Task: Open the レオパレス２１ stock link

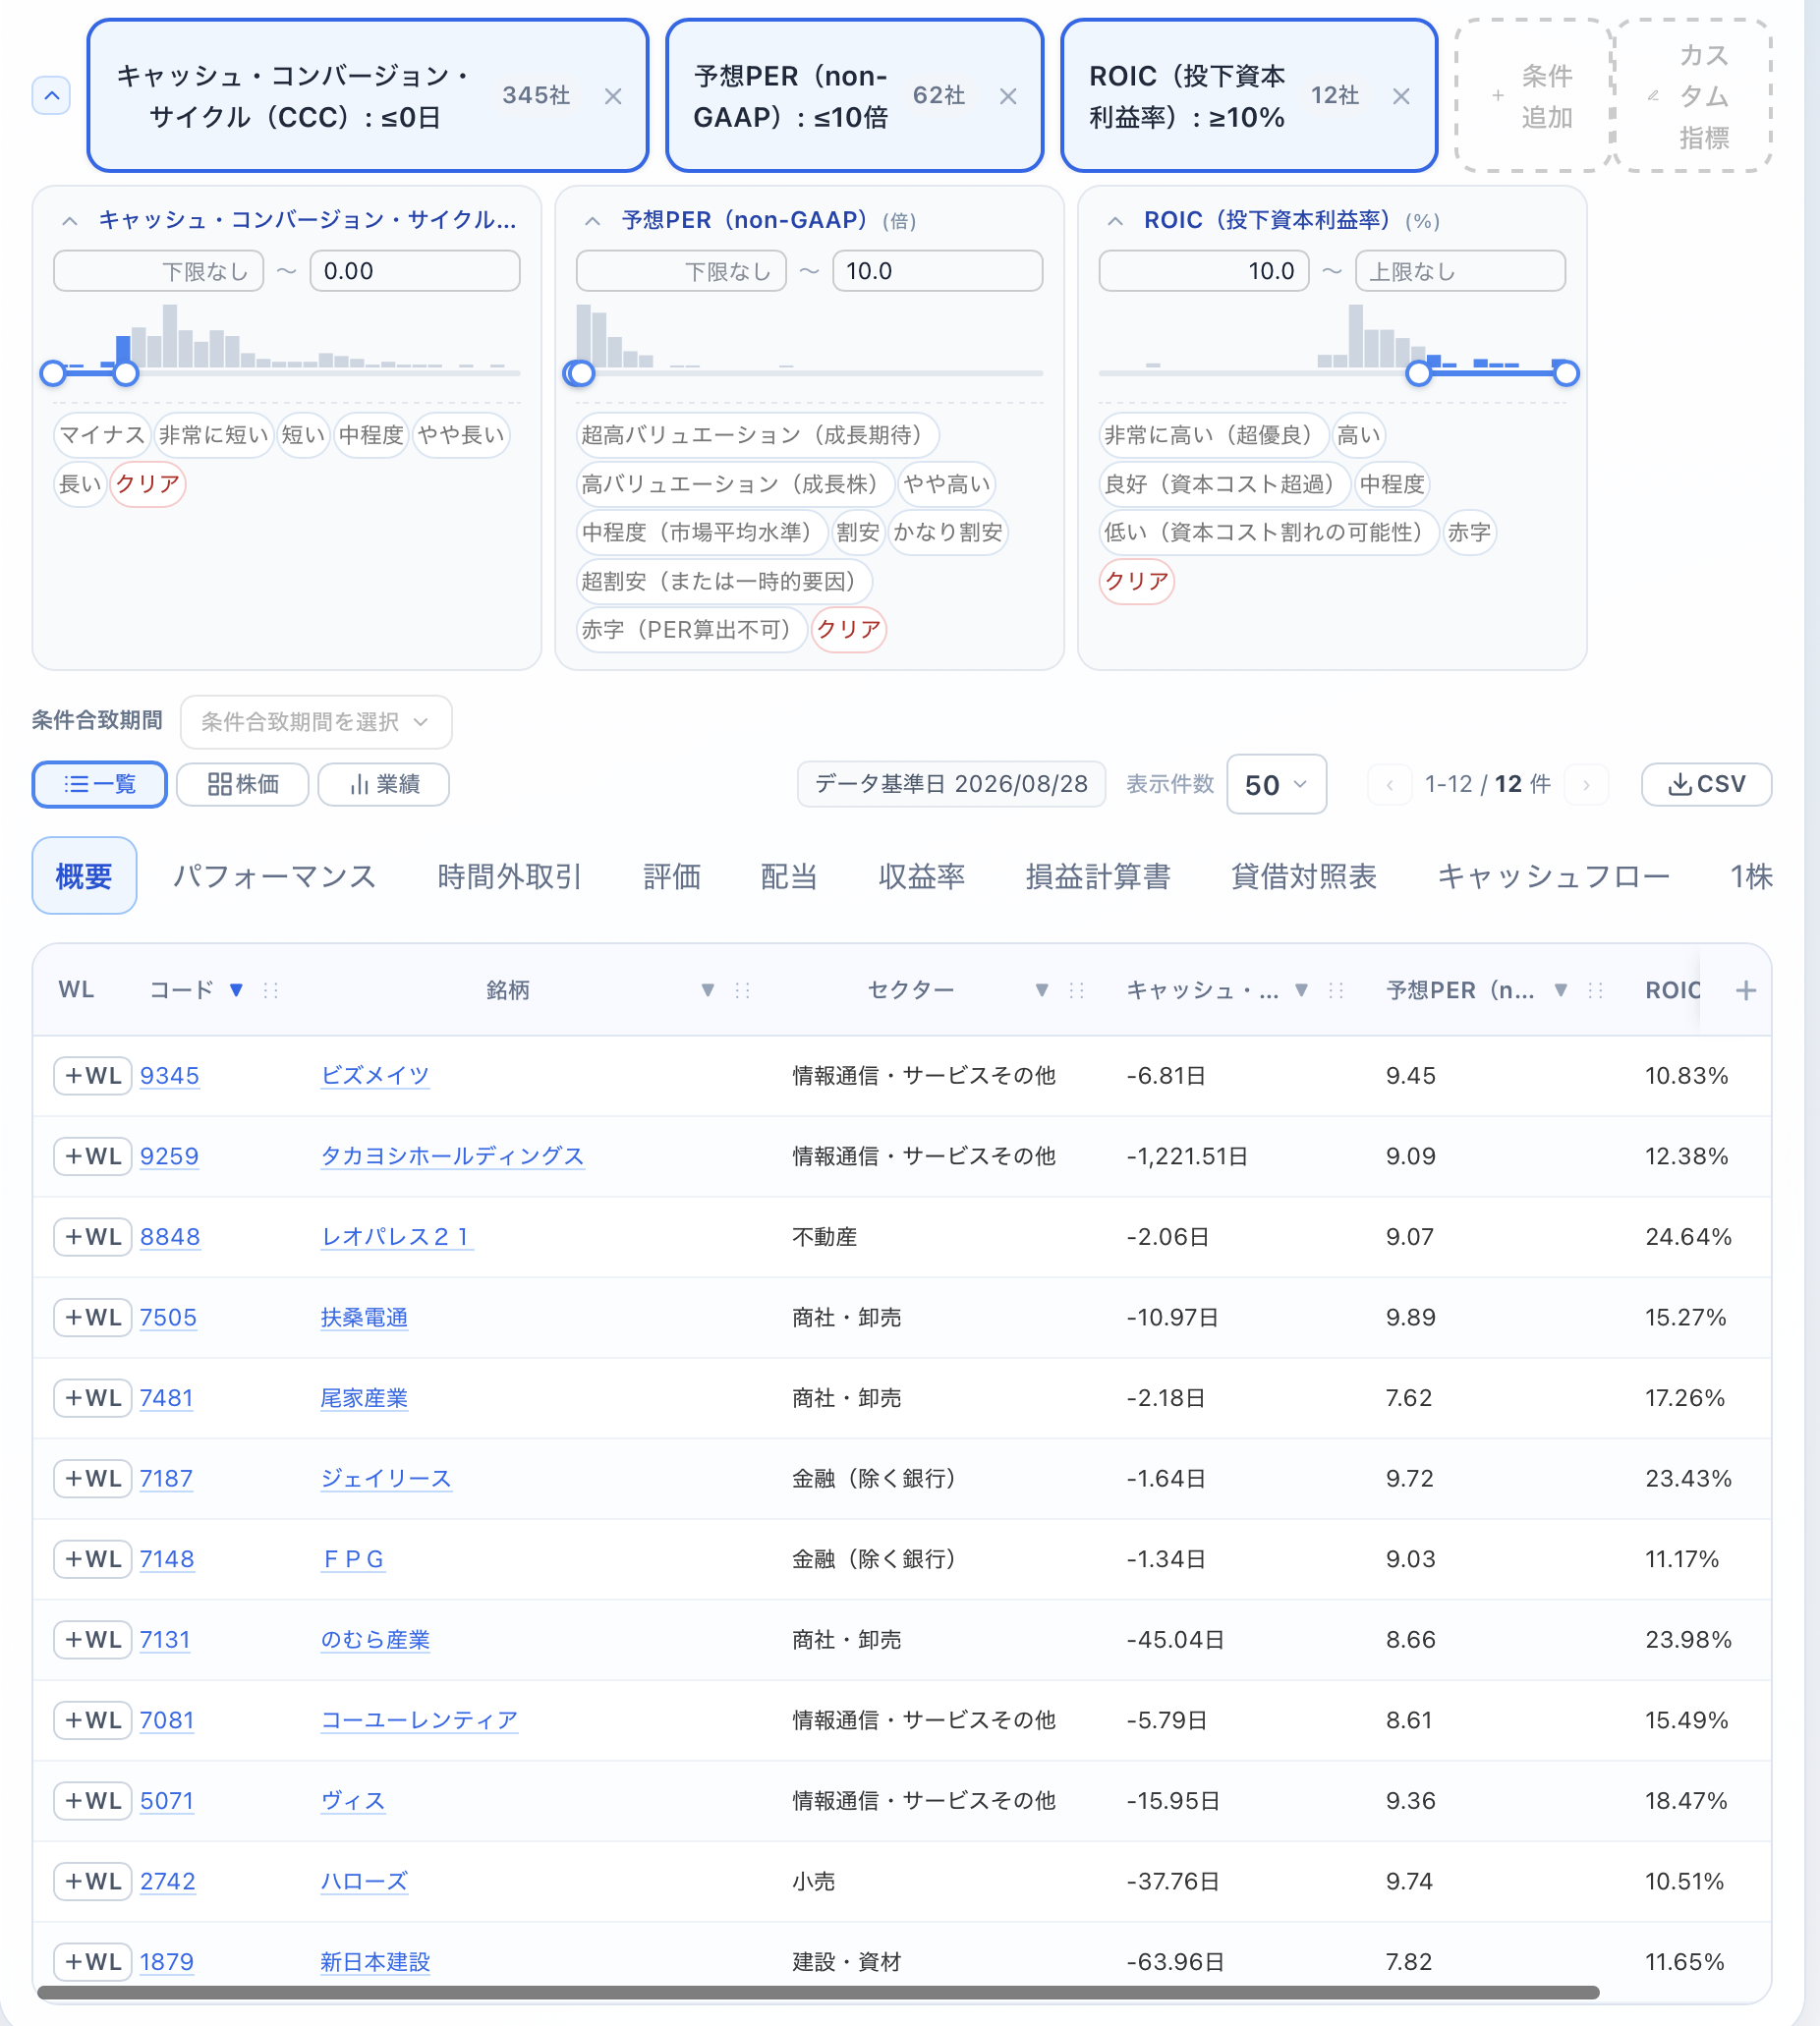Action: point(396,1237)
